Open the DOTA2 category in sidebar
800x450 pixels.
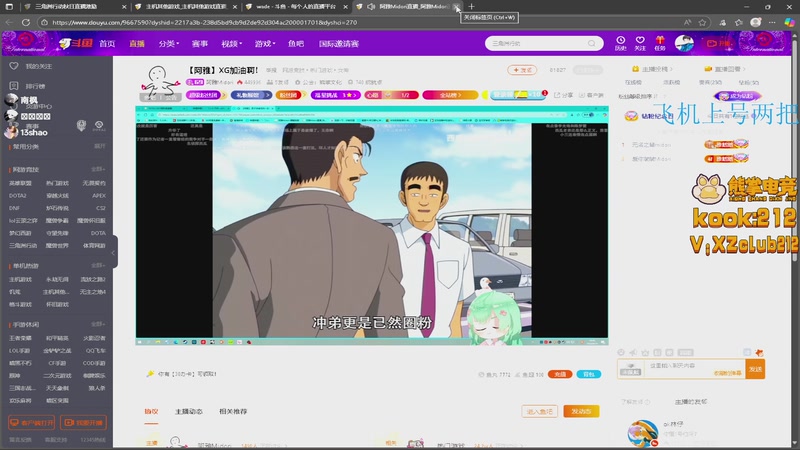click(x=17, y=195)
